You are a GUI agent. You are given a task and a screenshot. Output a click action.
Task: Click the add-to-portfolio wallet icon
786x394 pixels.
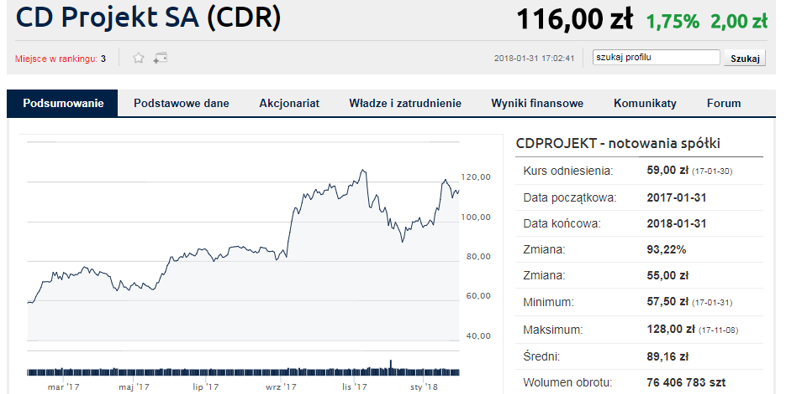tap(160, 58)
